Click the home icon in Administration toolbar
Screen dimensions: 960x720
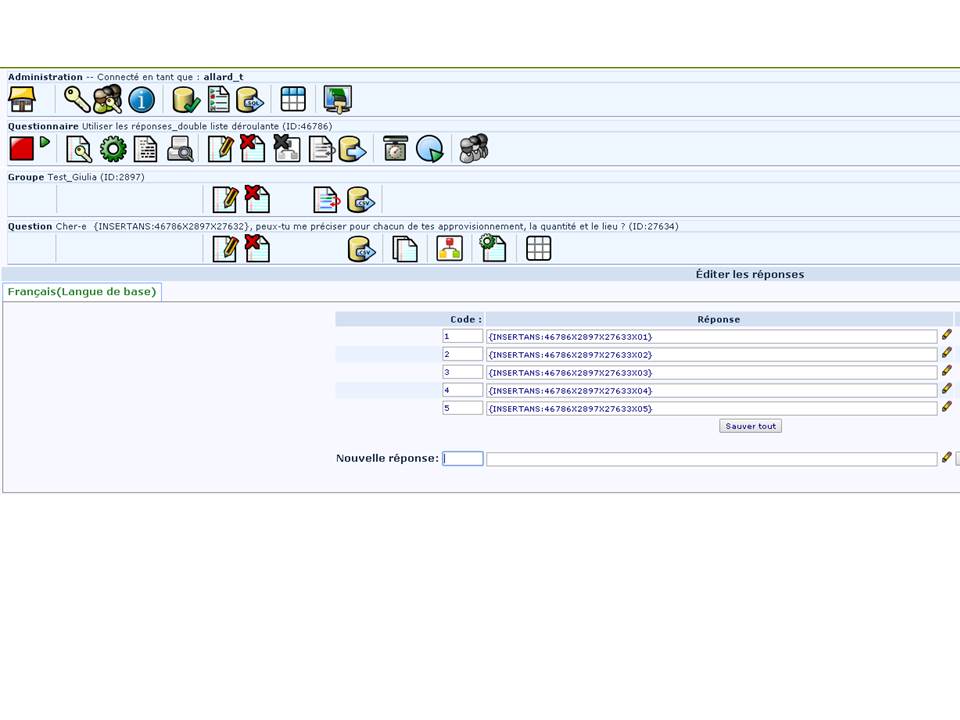(x=22, y=99)
